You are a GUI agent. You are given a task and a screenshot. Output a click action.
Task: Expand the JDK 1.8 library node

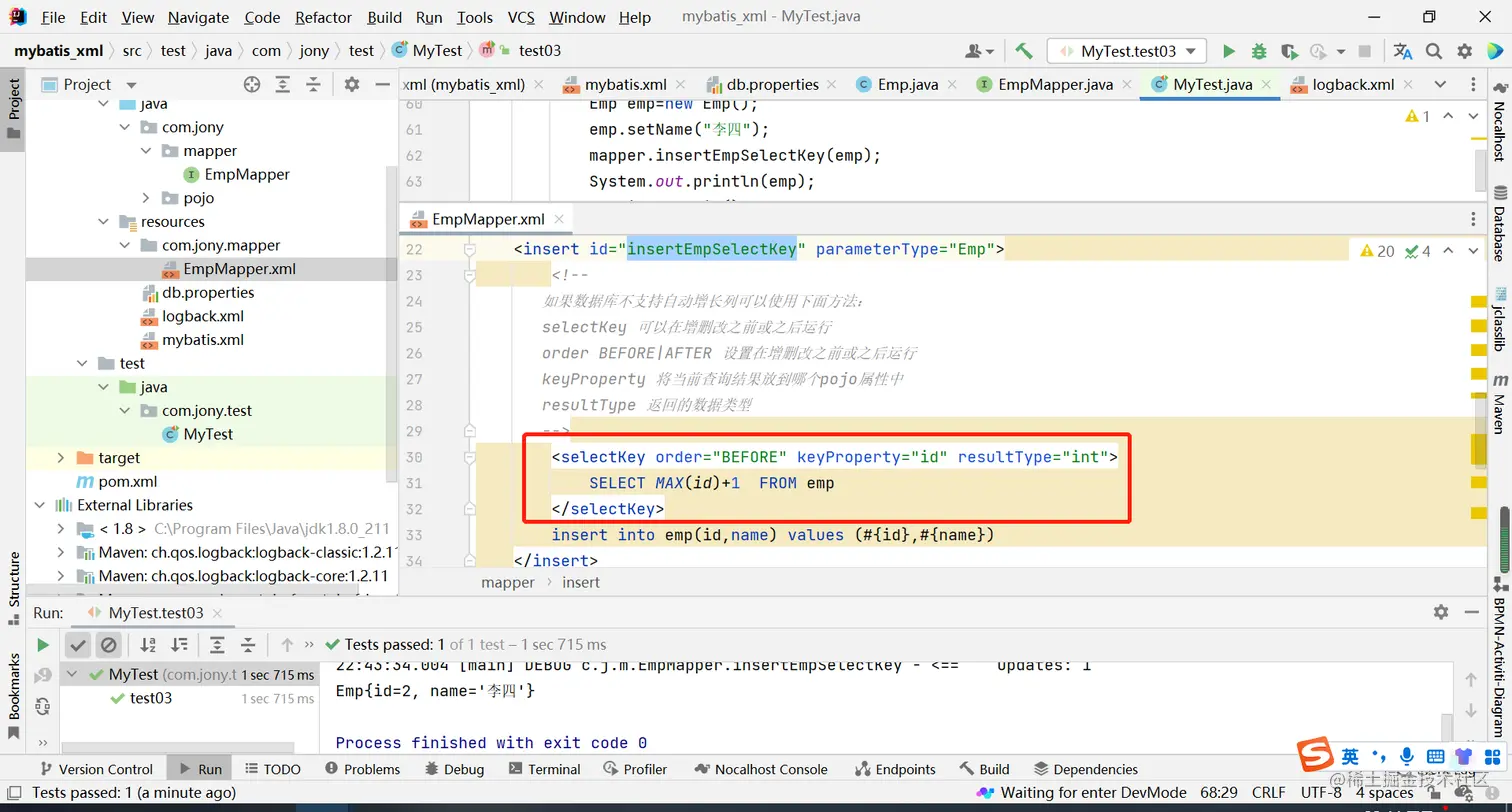(x=61, y=529)
